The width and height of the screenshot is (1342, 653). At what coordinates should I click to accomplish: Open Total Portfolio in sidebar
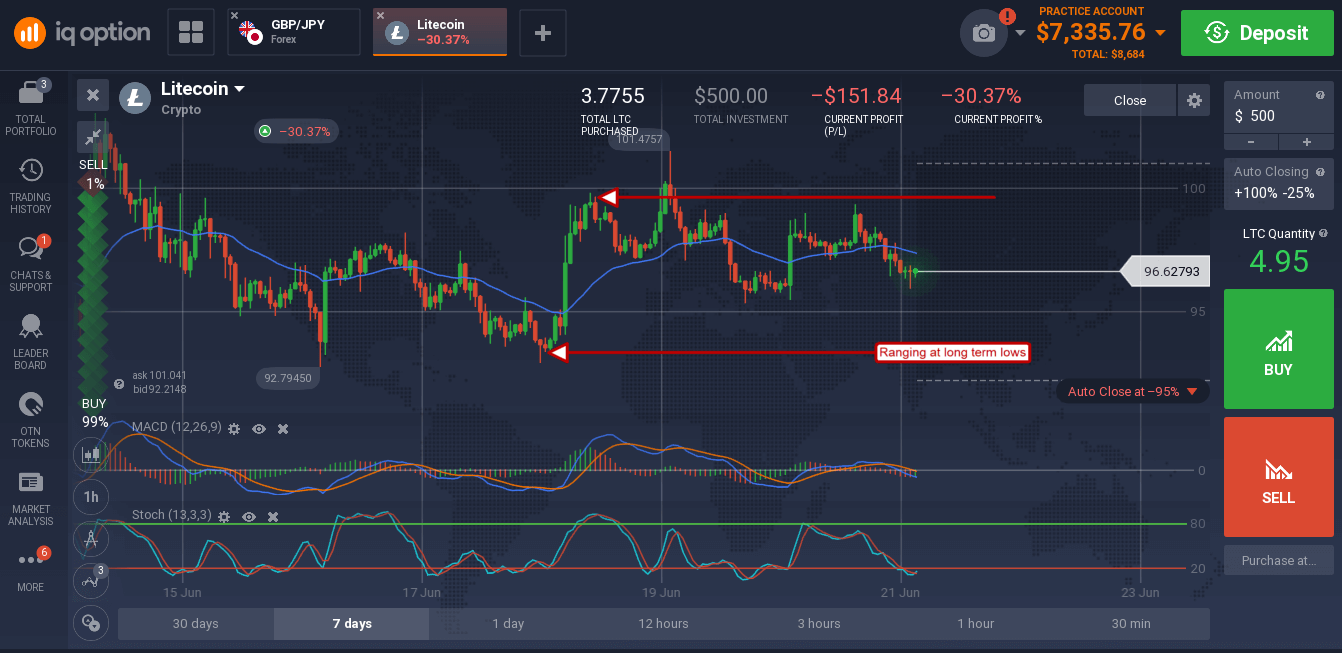[x=31, y=109]
